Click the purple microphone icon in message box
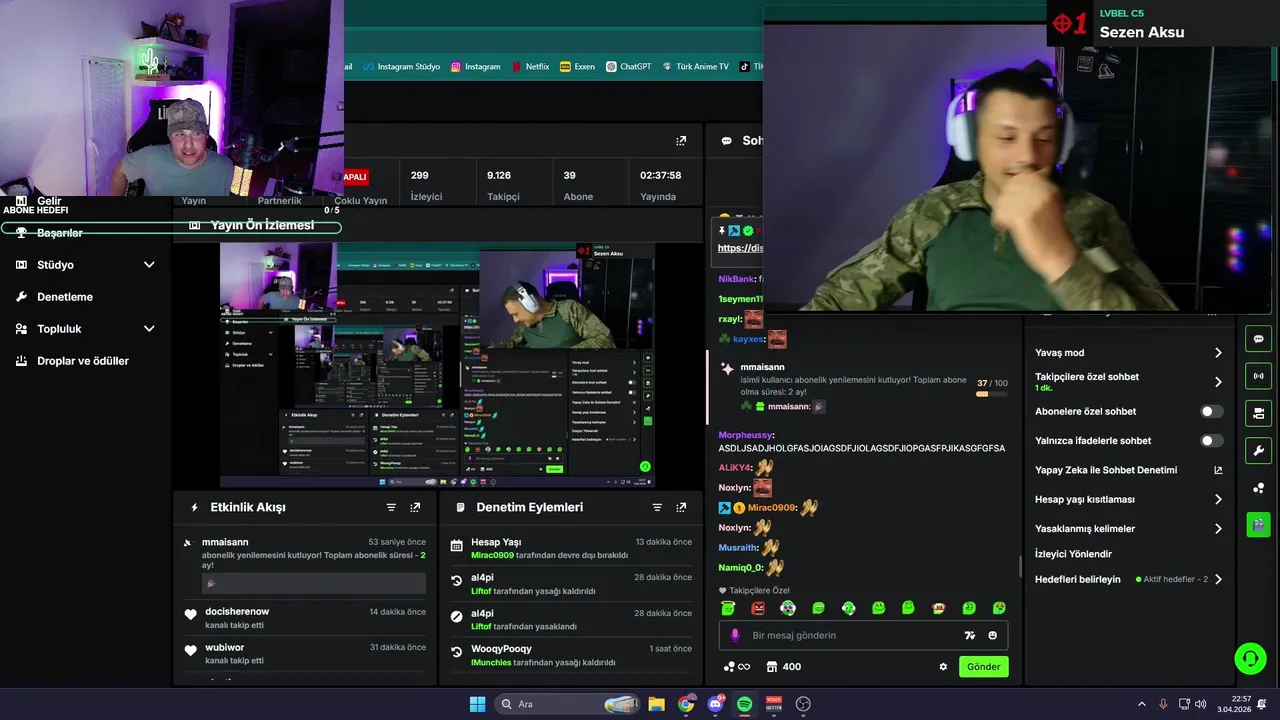 735,635
